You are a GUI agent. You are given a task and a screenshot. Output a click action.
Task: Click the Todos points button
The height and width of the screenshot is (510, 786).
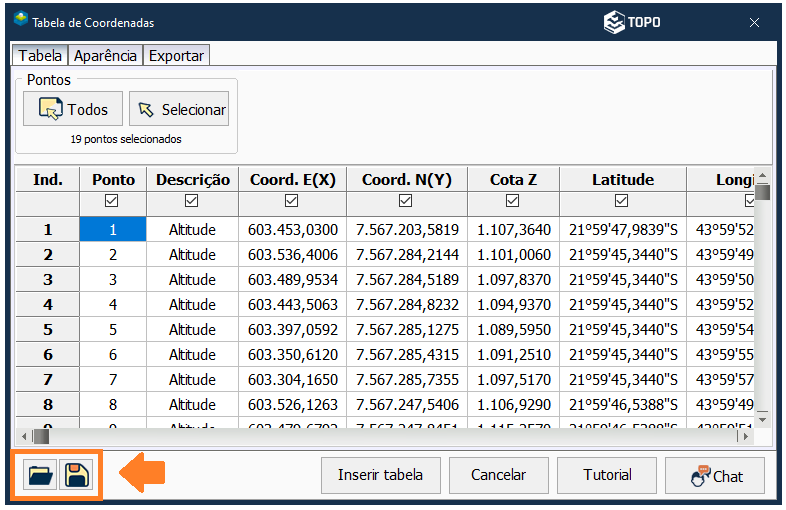click(x=73, y=109)
